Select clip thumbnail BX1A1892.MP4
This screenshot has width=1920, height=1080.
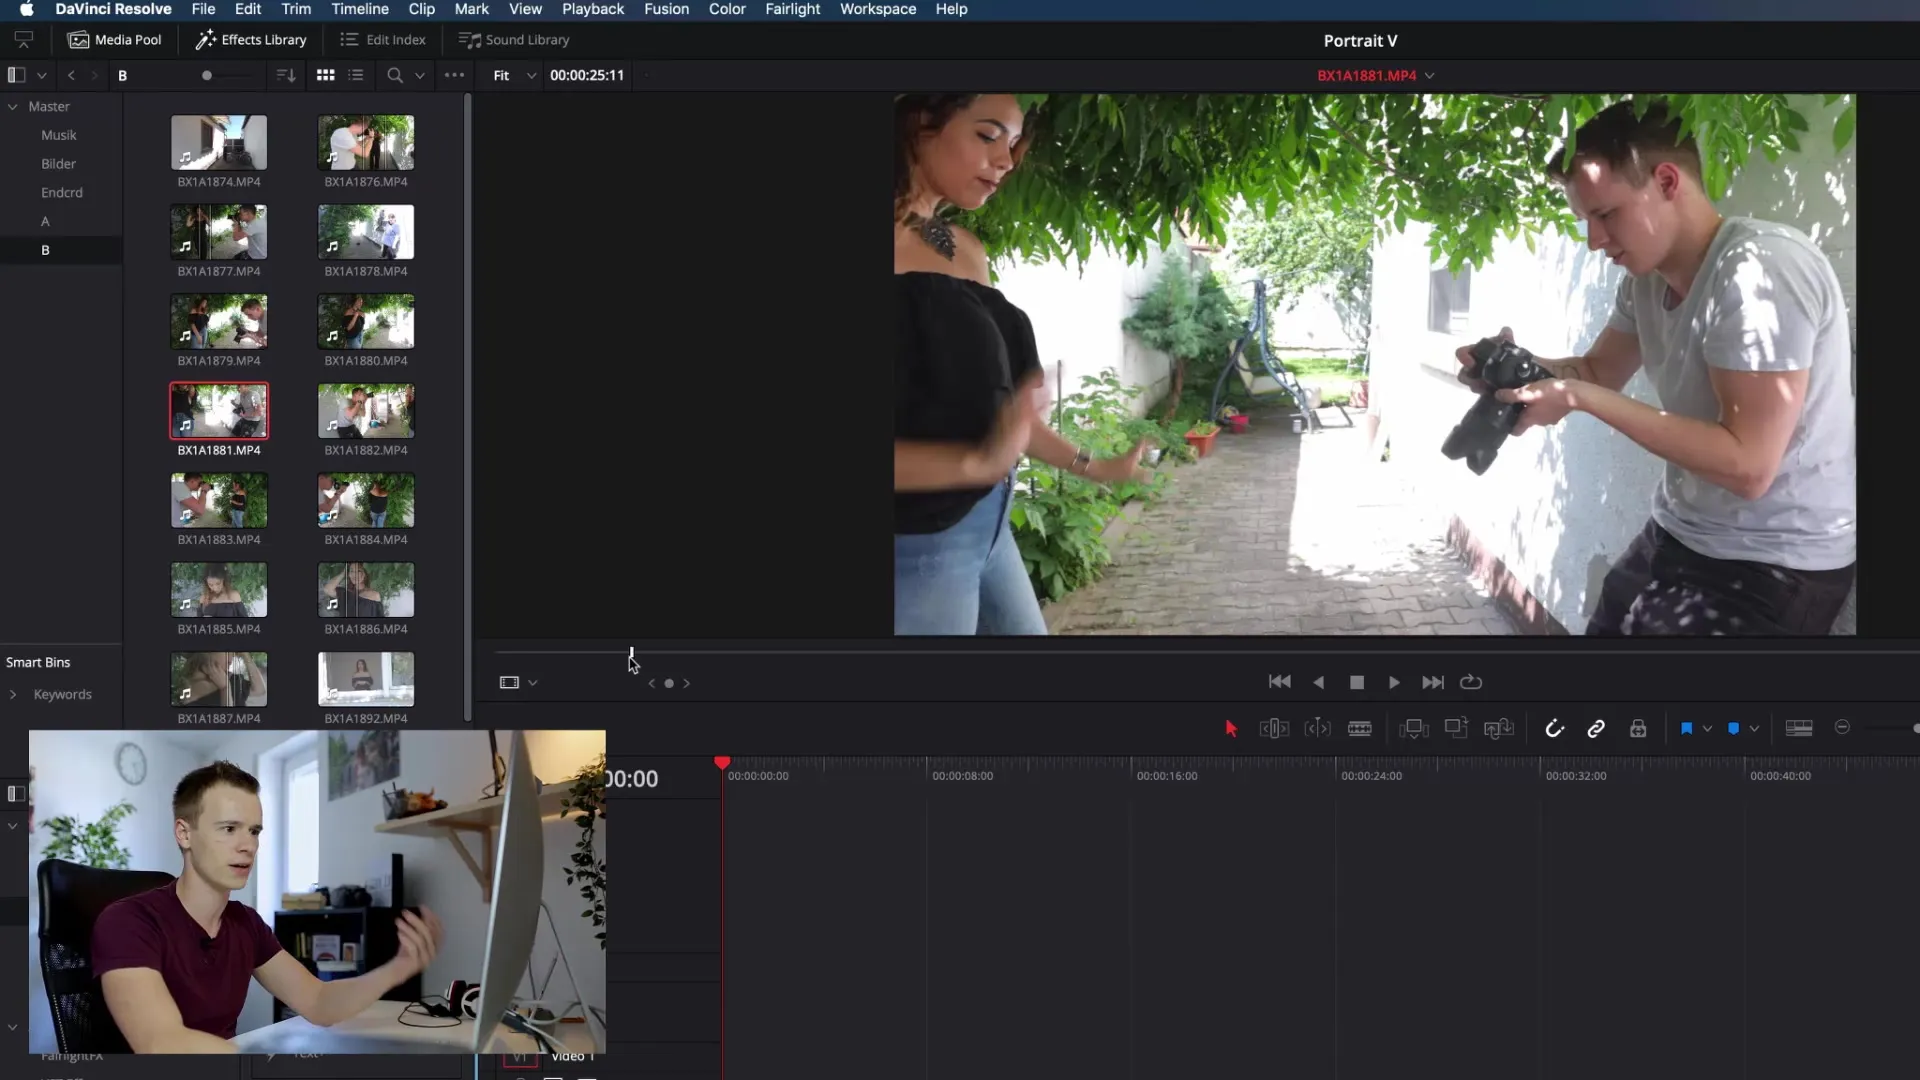pos(366,679)
